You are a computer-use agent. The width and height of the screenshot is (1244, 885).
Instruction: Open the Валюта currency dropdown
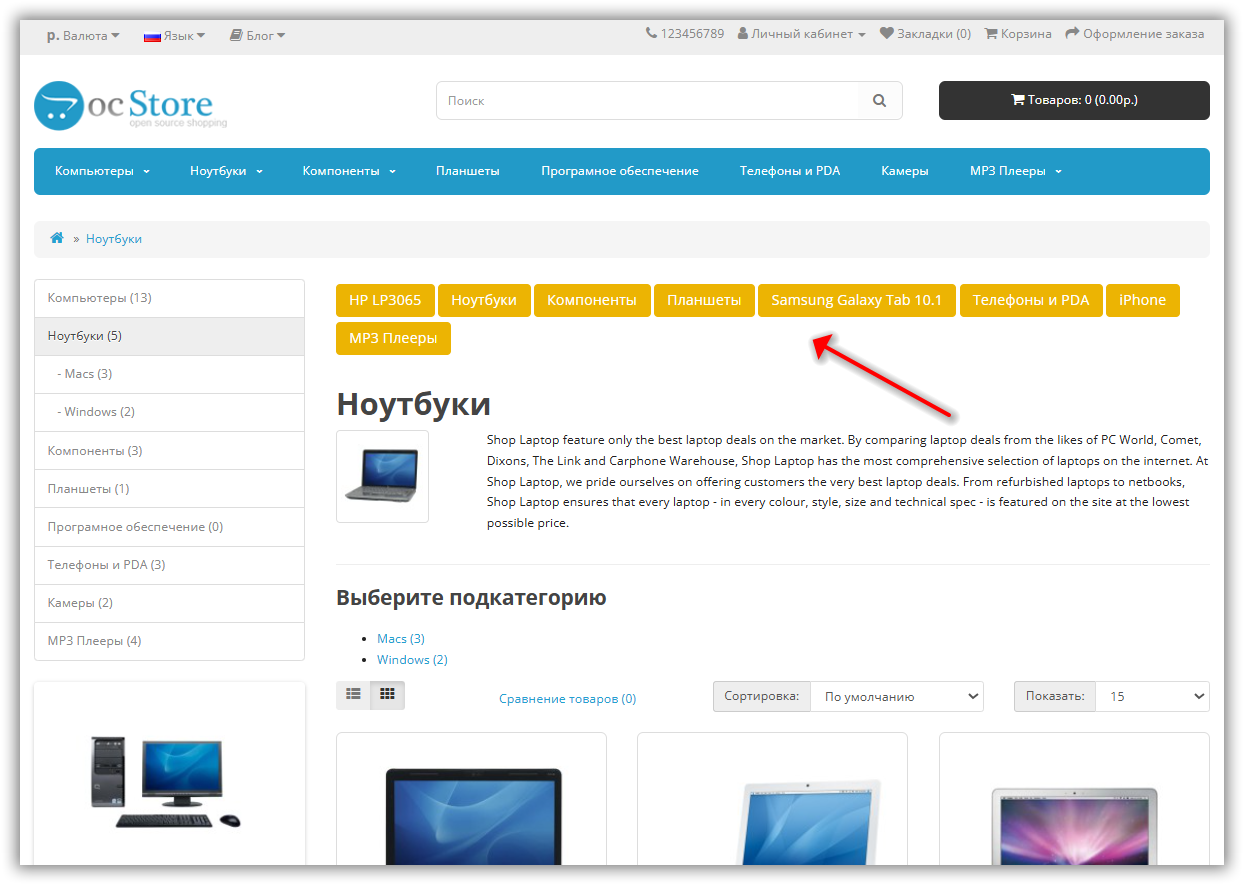pos(83,35)
